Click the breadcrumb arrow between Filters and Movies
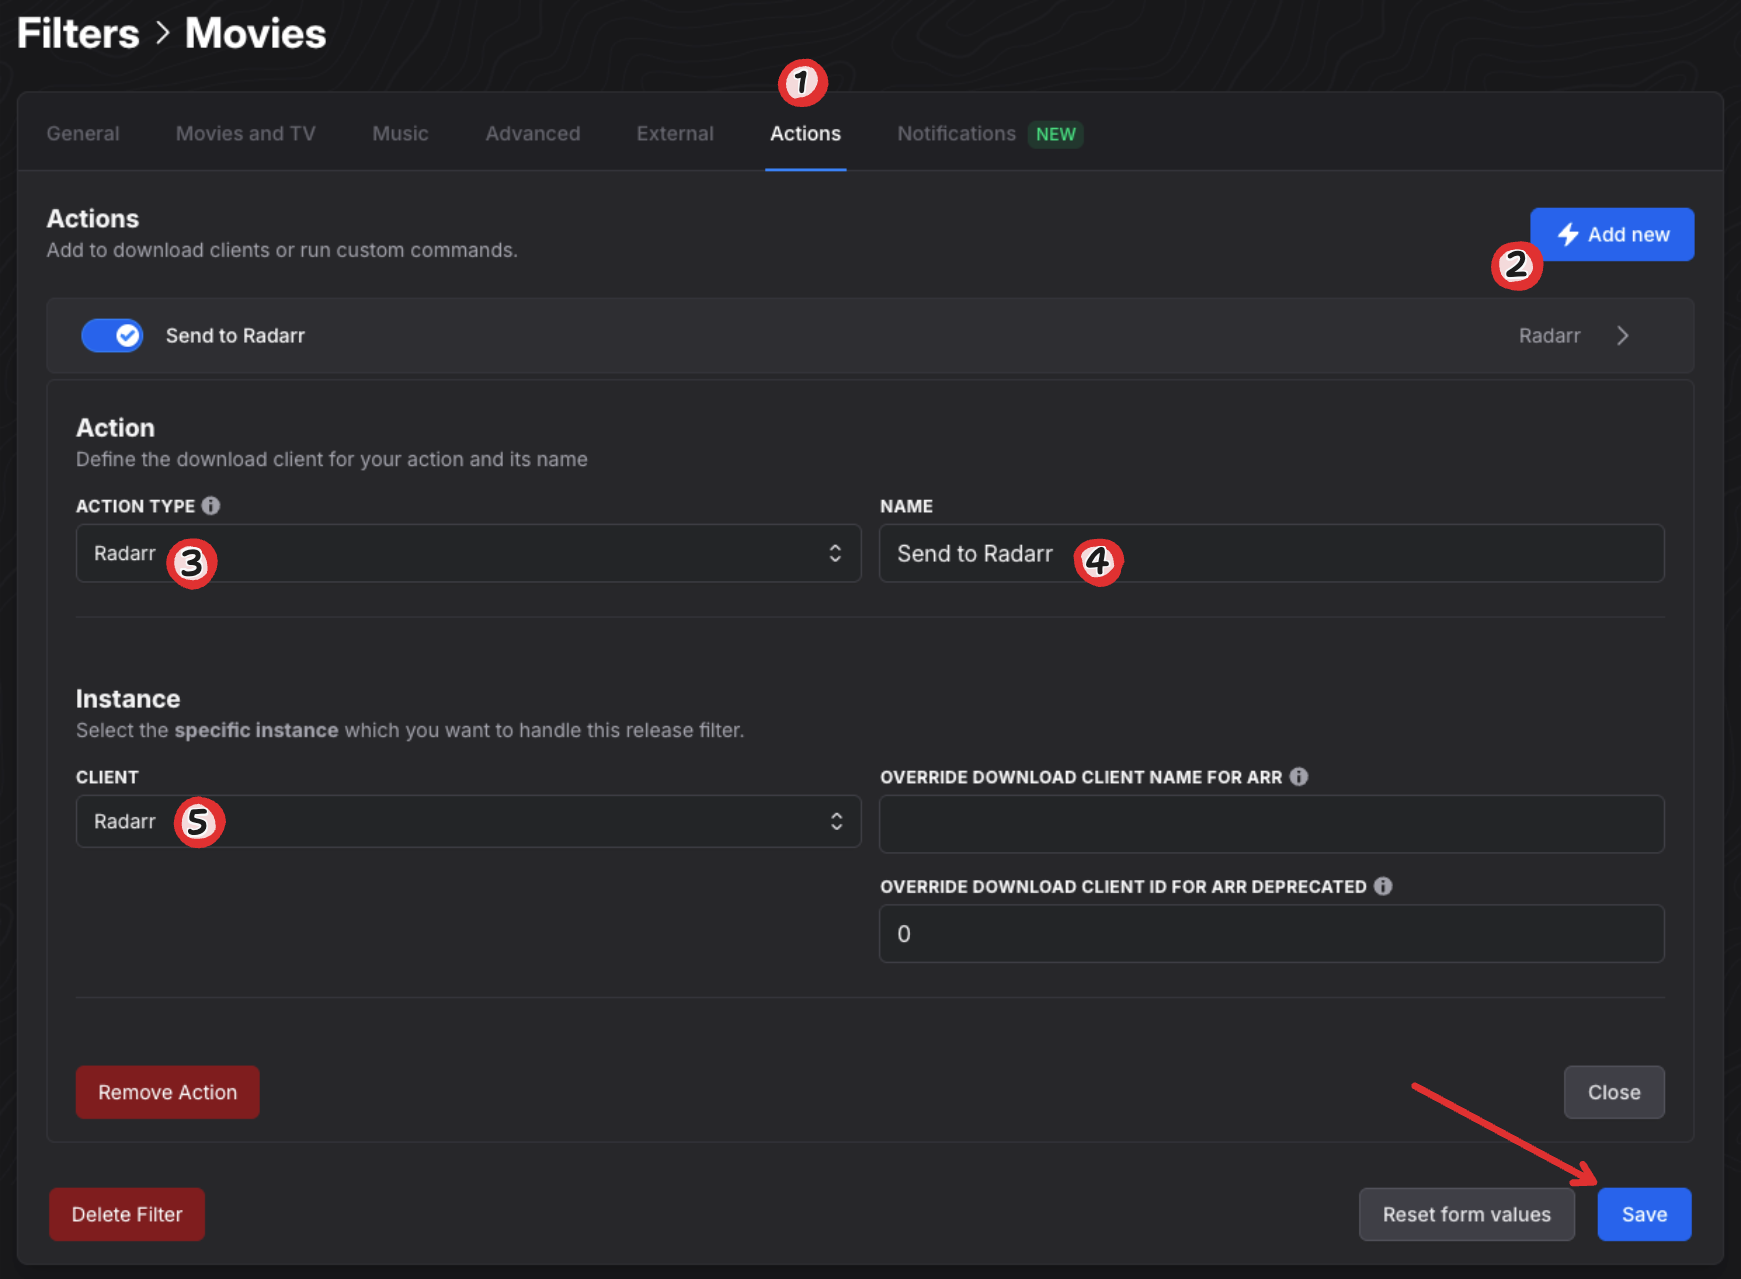Image resolution: width=1741 pixels, height=1279 pixels. tap(162, 34)
